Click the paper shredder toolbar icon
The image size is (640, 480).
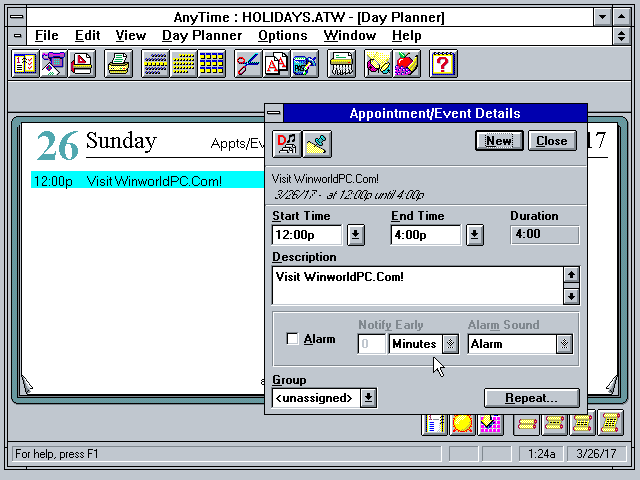coord(341,64)
